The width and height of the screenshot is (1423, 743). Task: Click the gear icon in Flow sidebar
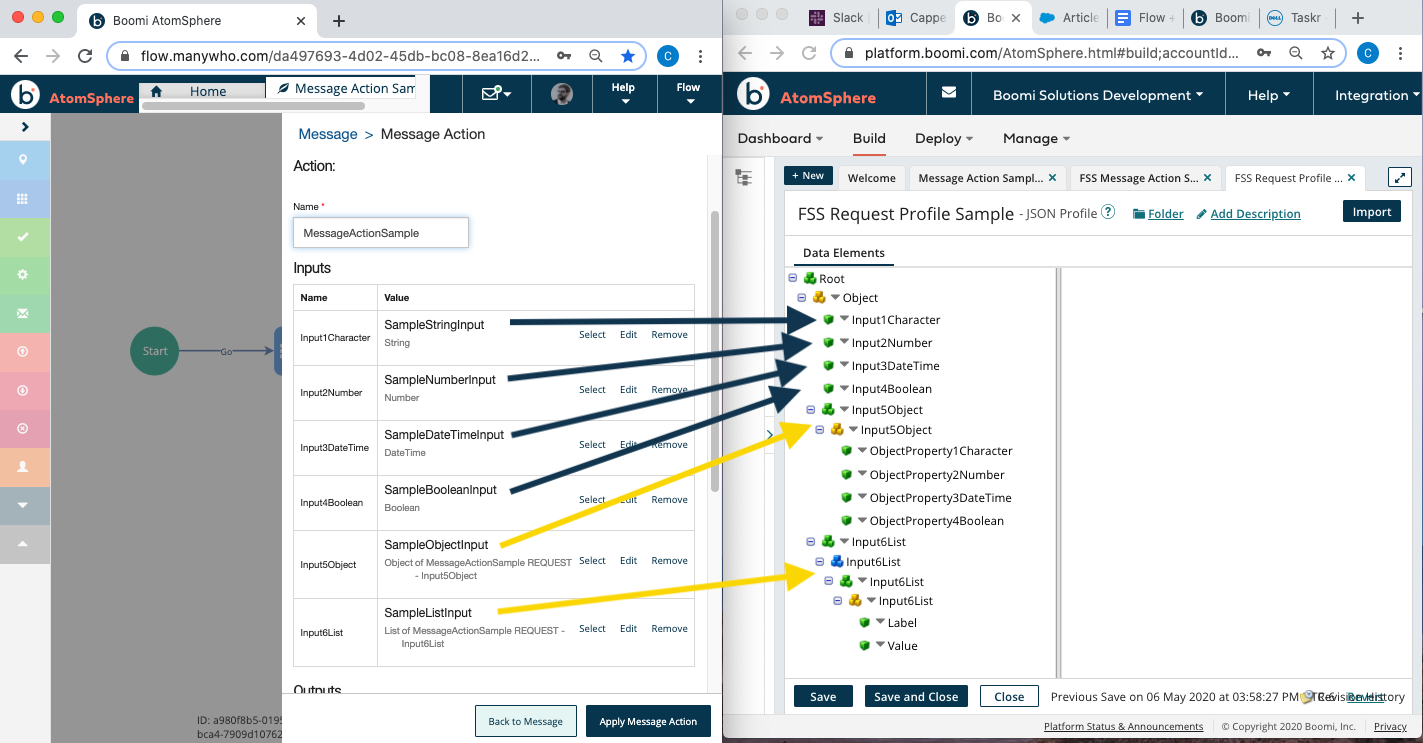23,275
